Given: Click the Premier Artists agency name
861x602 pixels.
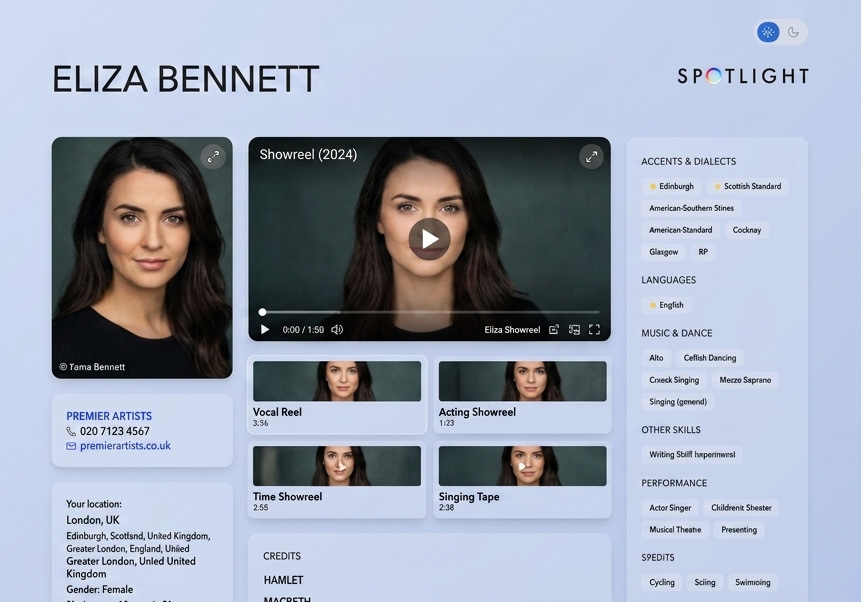Looking at the screenshot, I should point(109,416).
